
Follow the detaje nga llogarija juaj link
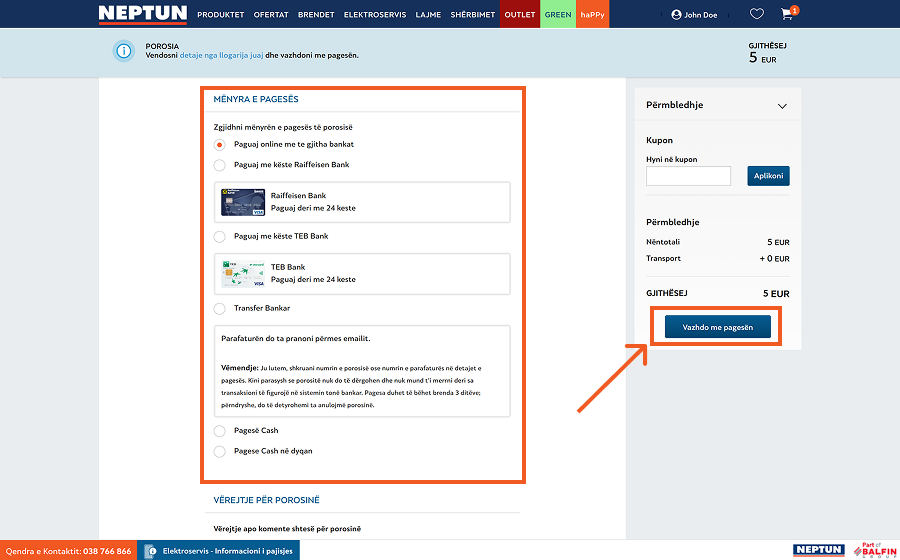coord(222,55)
